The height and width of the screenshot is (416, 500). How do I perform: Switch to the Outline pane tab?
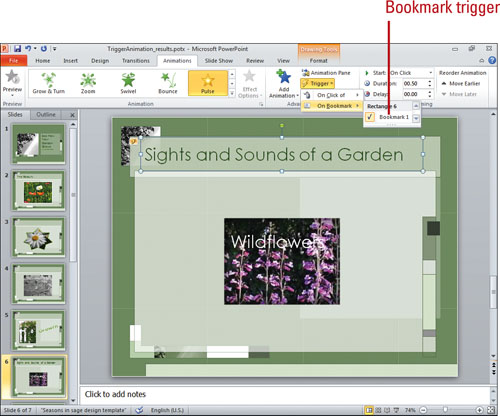tap(46, 115)
